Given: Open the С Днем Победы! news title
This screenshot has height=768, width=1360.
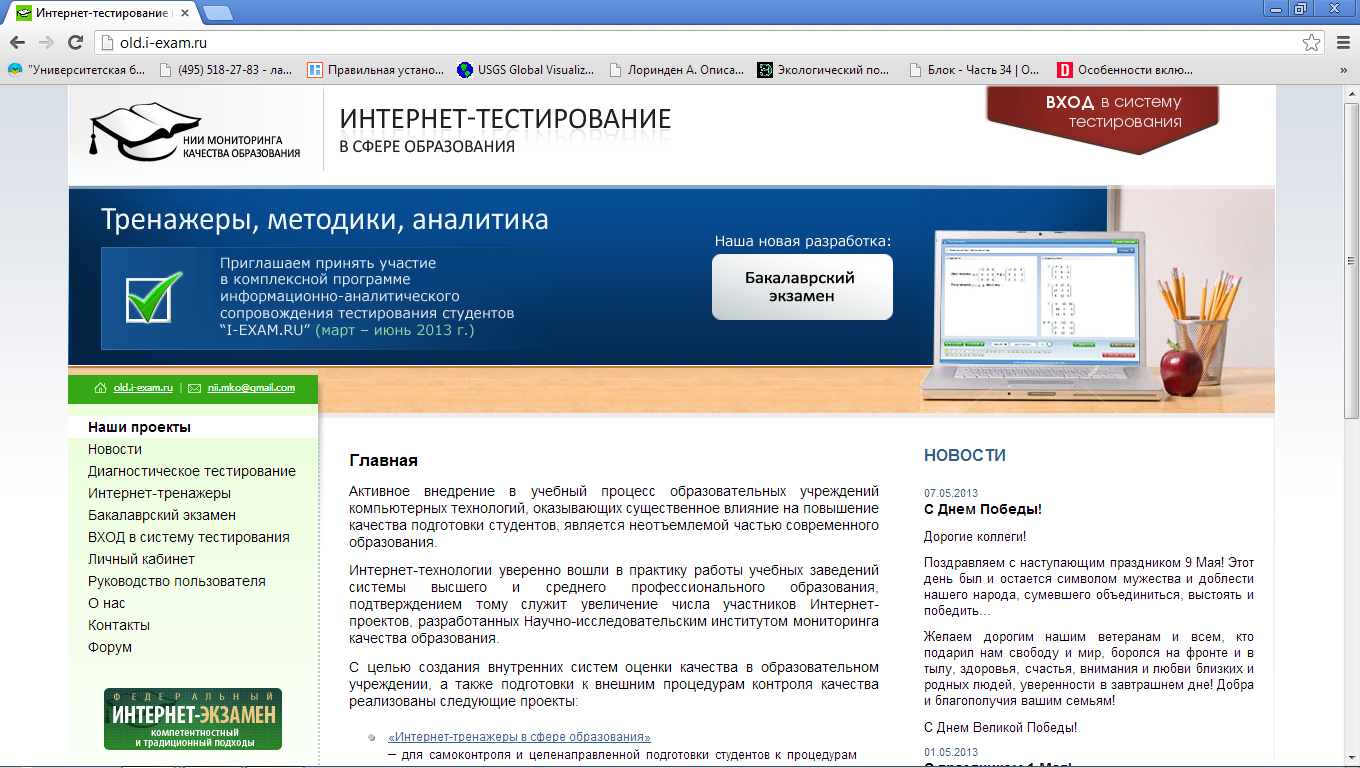Looking at the screenshot, I should (983, 509).
